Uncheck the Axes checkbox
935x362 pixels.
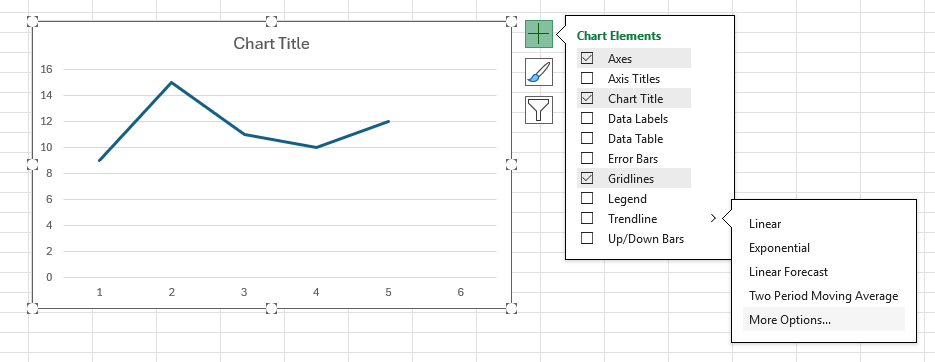(x=587, y=58)
